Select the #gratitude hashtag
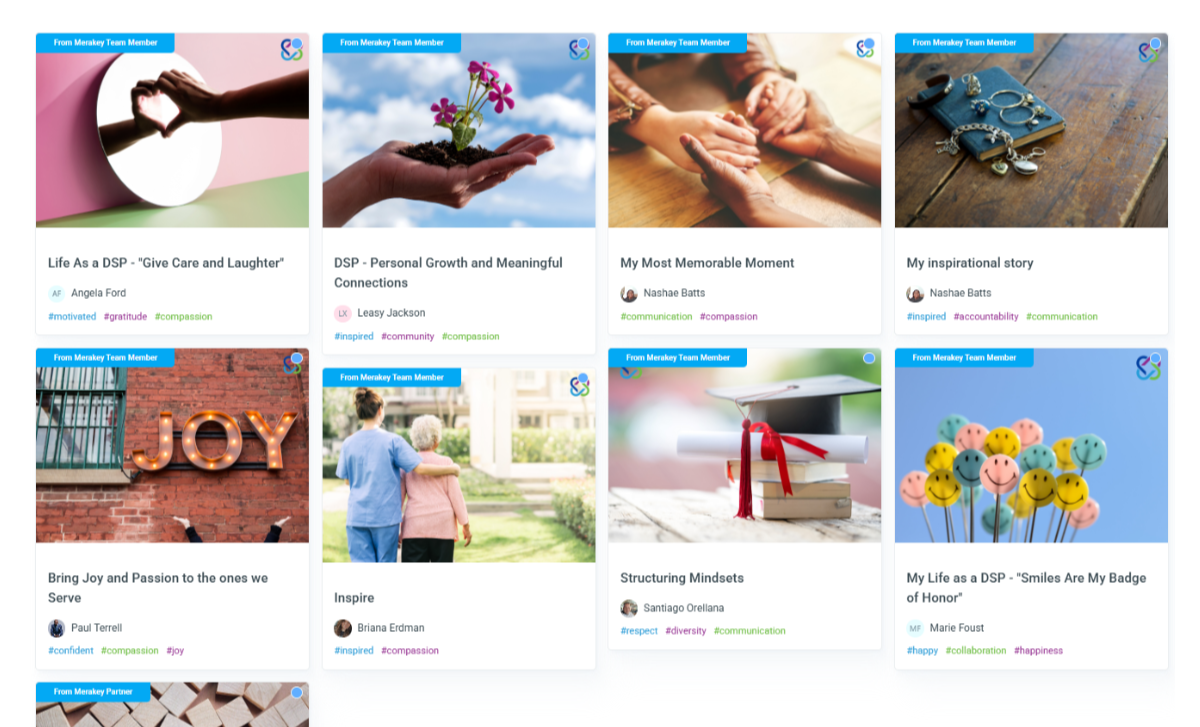The width and height of the screenshot is (1200, 727). tap(125, 316)
